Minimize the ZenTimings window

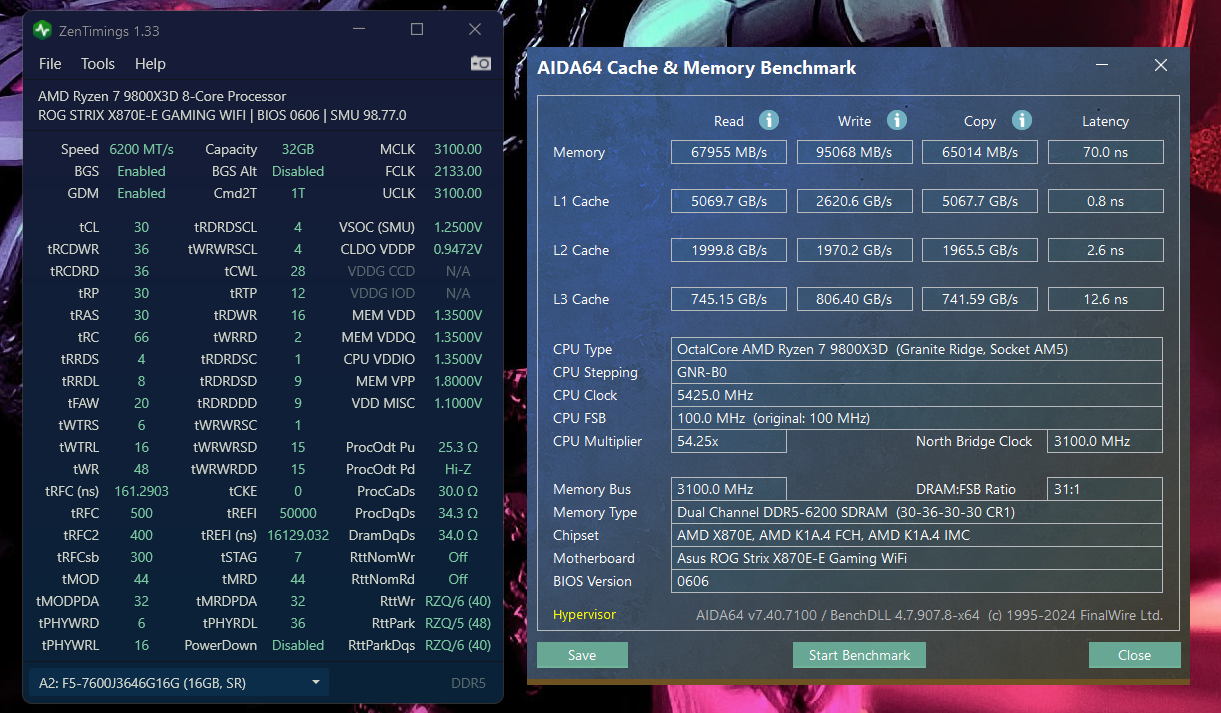[x=359, y=30]
